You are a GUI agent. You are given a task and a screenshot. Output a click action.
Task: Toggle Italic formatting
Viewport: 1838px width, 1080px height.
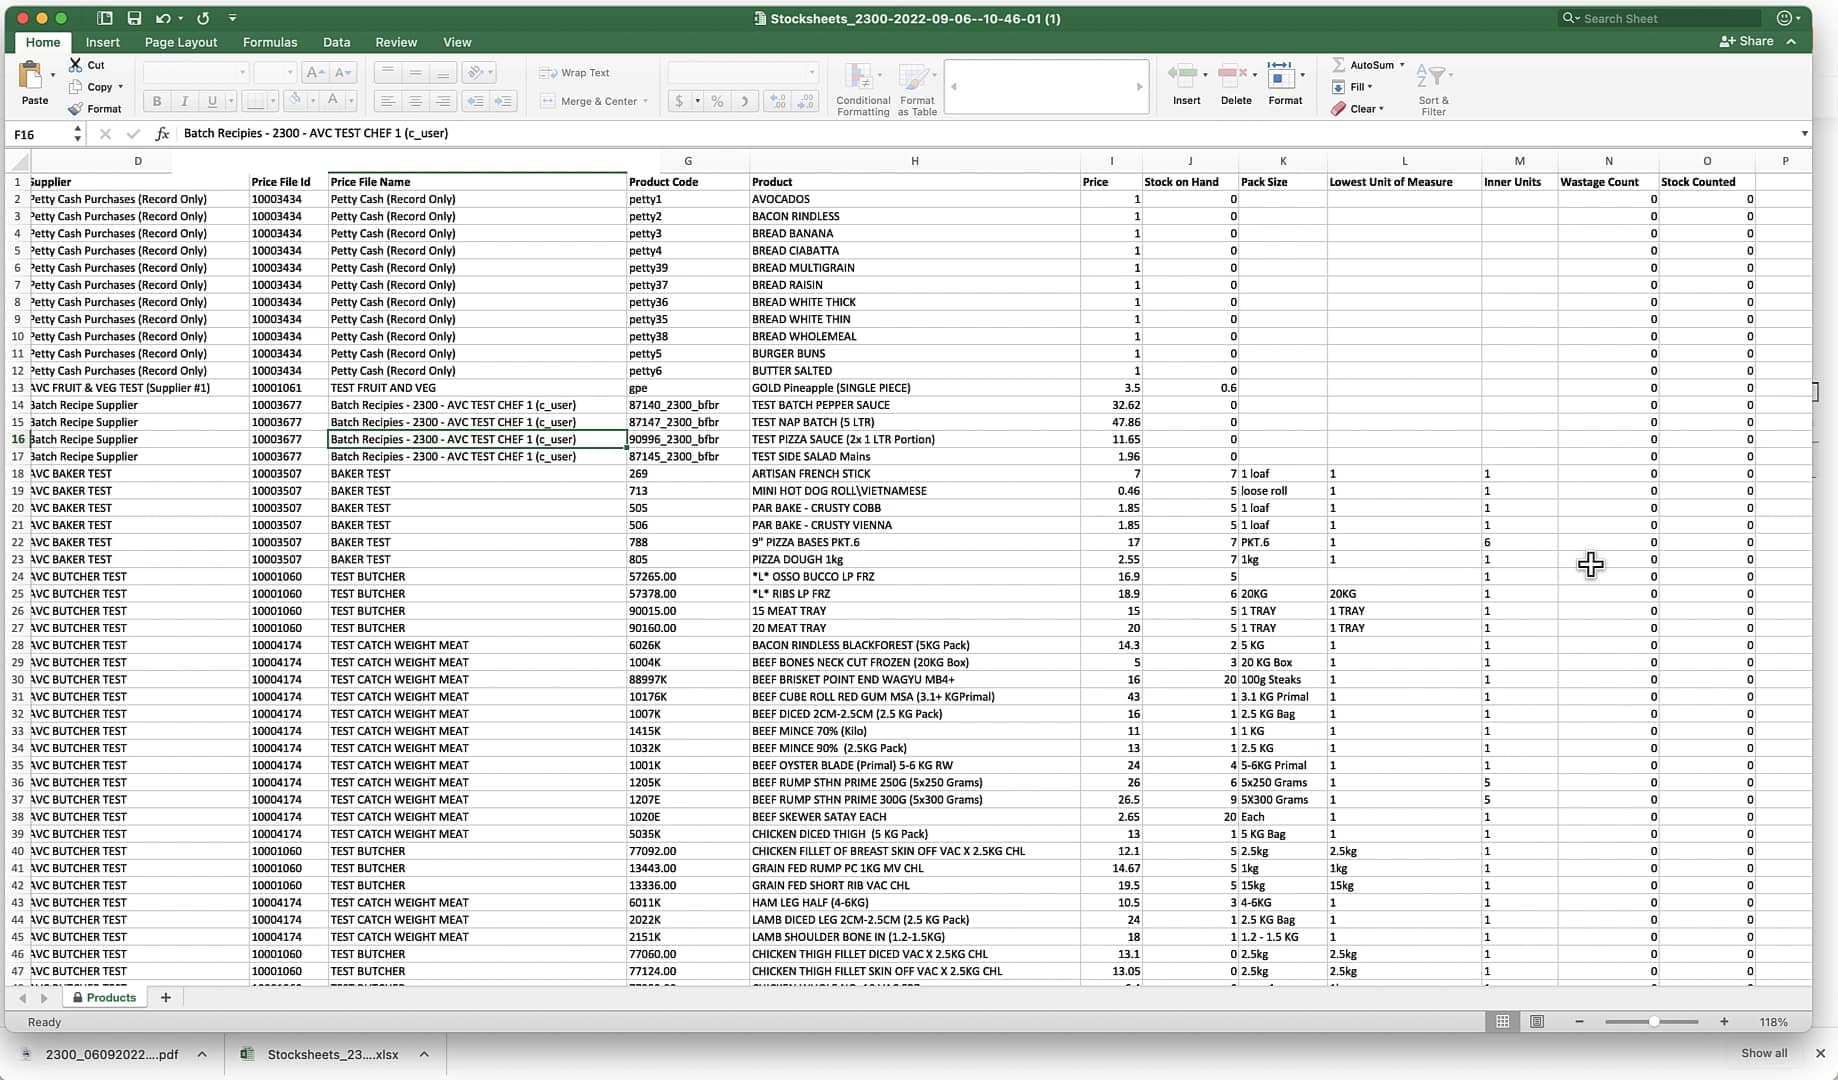(x=184, y=101)
